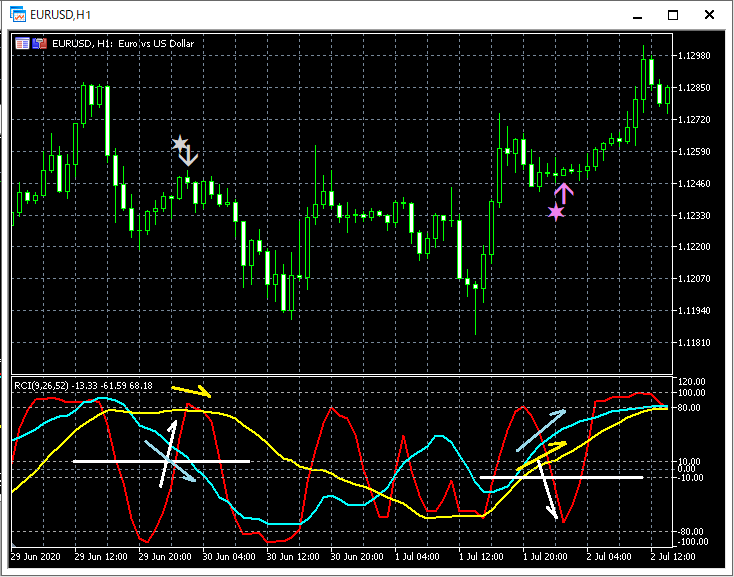This screenshot has width=734, height=577.
Task: Close the EURUSD,H1 chart window
Action: tap(709, 15)
